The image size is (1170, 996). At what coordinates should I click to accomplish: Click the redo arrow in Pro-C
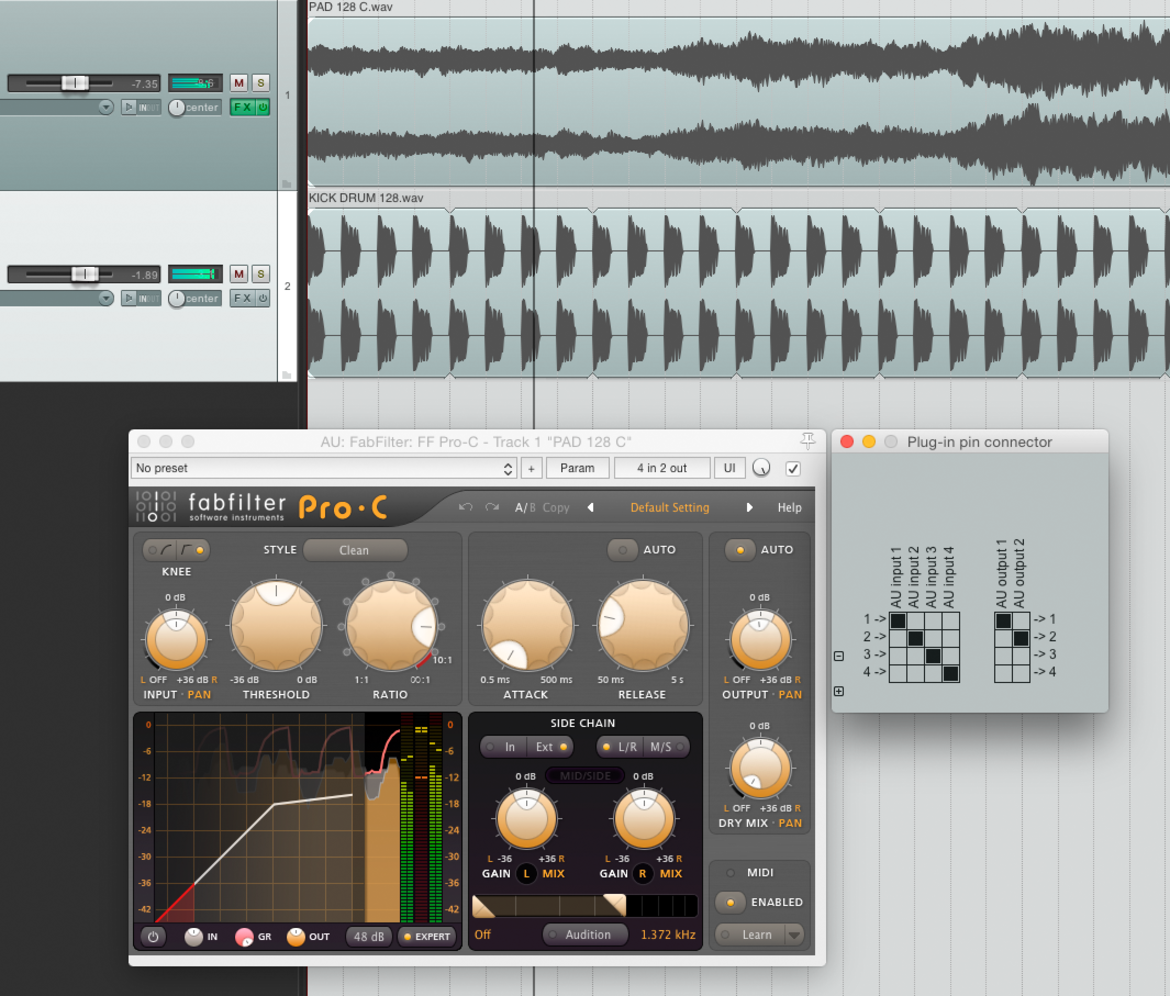coord(492,507)
